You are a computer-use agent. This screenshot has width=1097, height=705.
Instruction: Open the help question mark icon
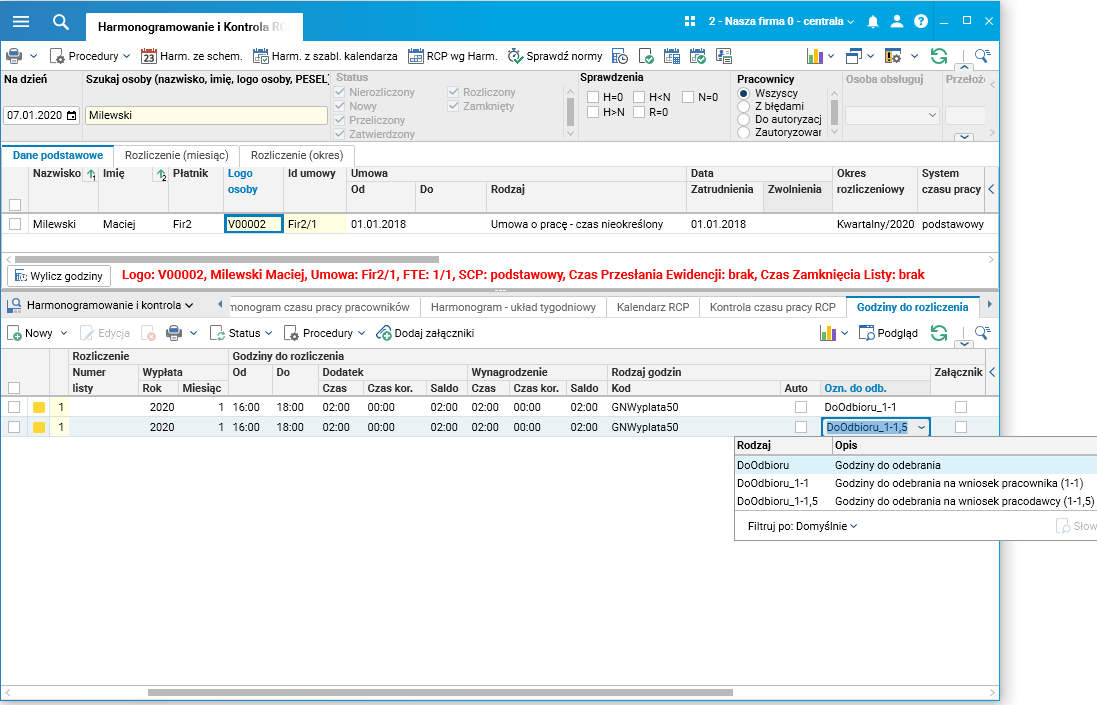click(921, 22)
